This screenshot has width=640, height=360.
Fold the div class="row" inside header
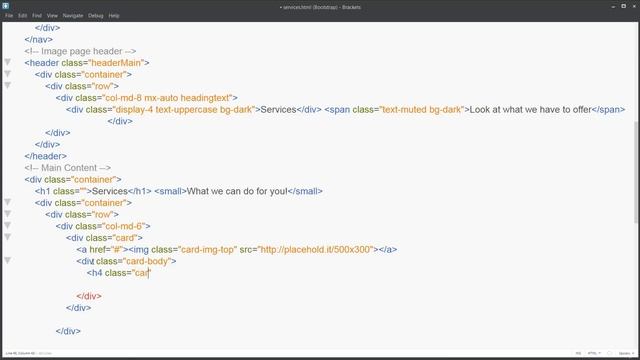click(x=7, y=86)
